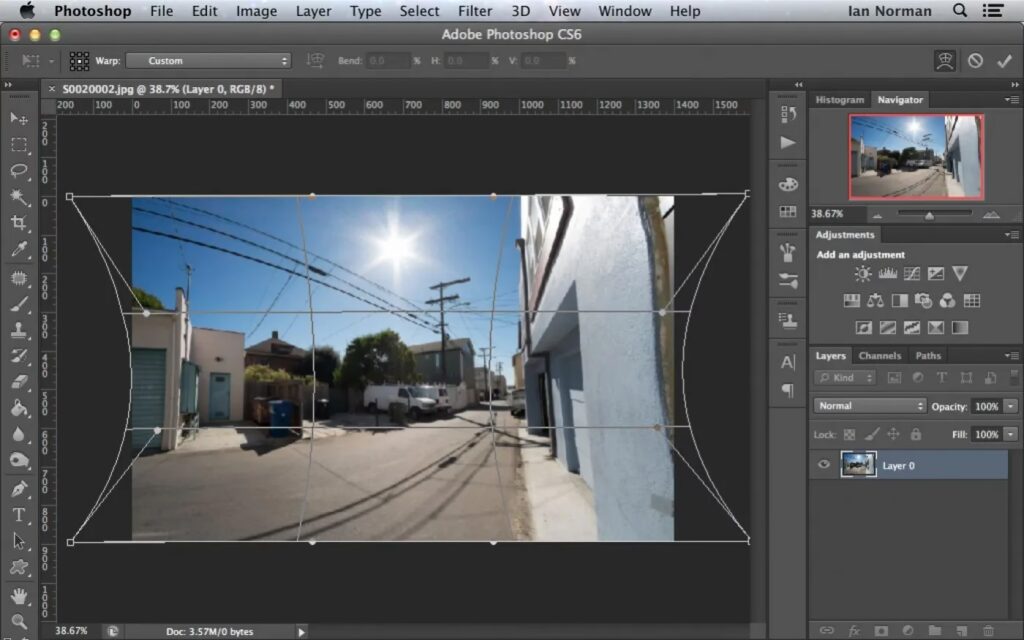Viewport: 1024px width, 640px height.
Task: Open the blend mode dropdown showing Normal
Action: tap(870, 406)
